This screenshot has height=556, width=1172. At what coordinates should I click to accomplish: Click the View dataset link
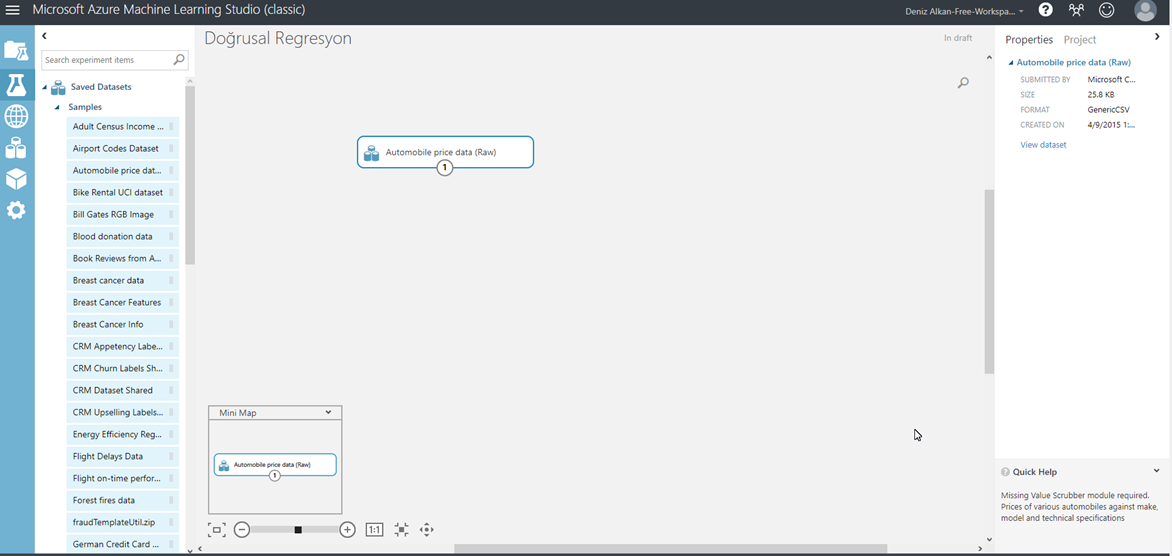(x=1043, y=145)
